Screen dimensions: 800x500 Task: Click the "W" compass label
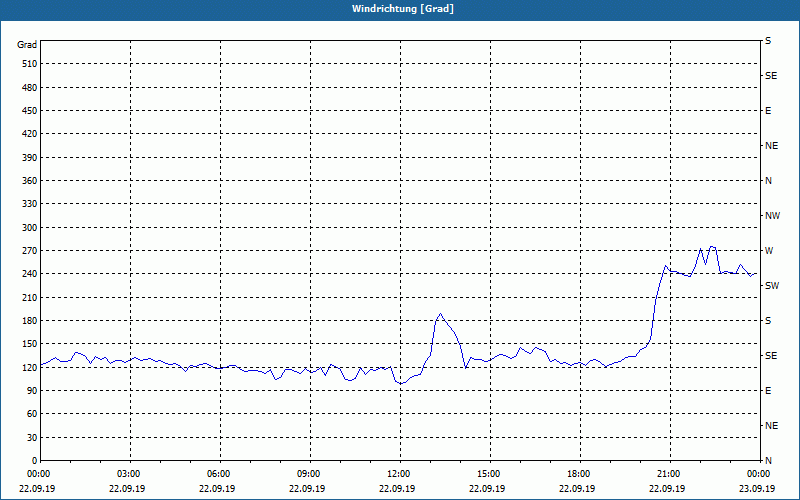point(769,251)
